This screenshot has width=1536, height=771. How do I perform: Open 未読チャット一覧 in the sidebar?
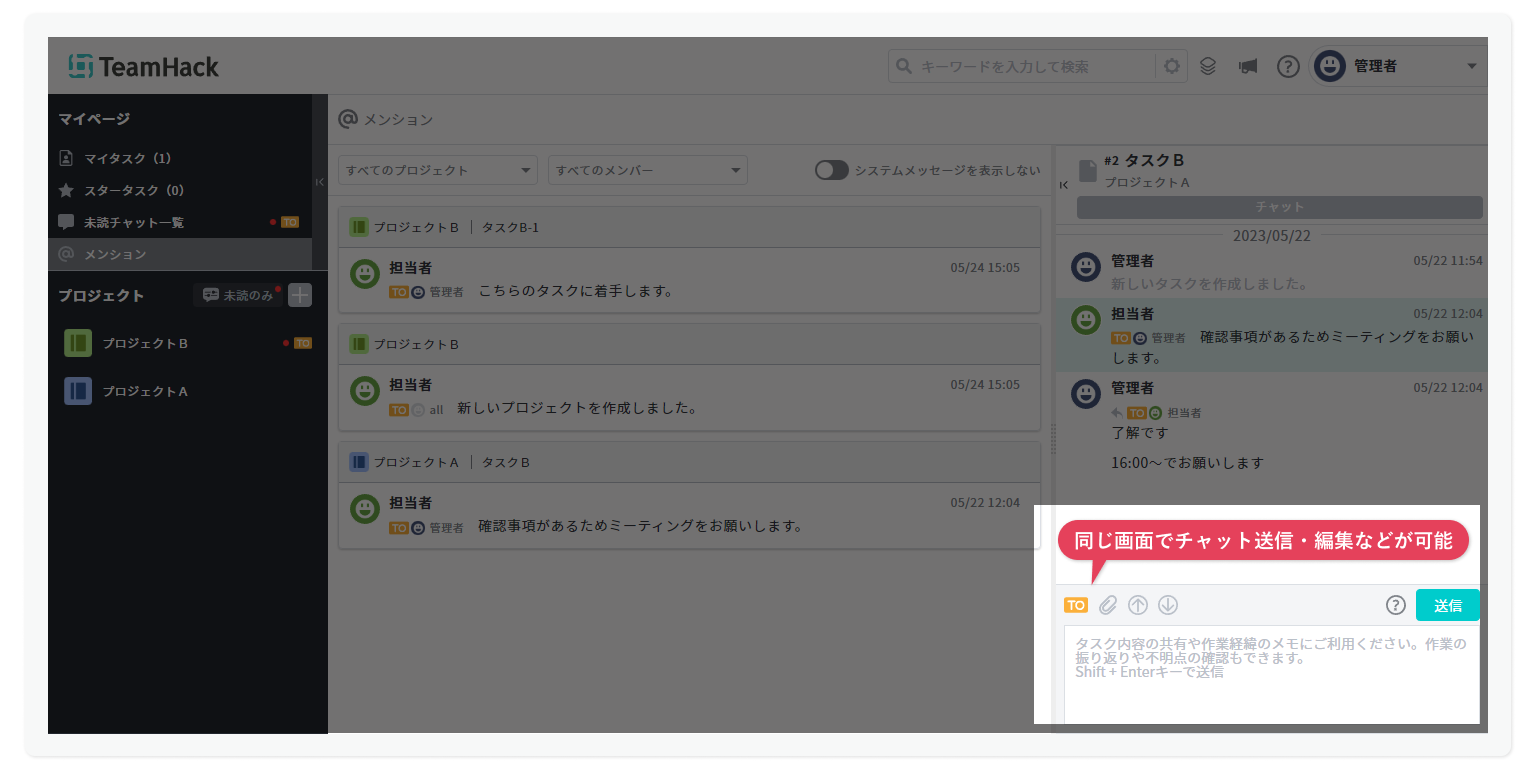(x=134, y=222)
